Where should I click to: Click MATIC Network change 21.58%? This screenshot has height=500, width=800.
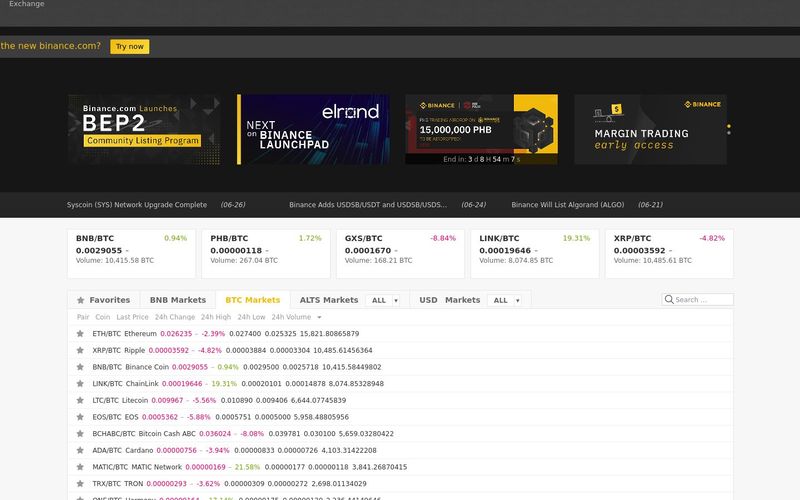247,467
